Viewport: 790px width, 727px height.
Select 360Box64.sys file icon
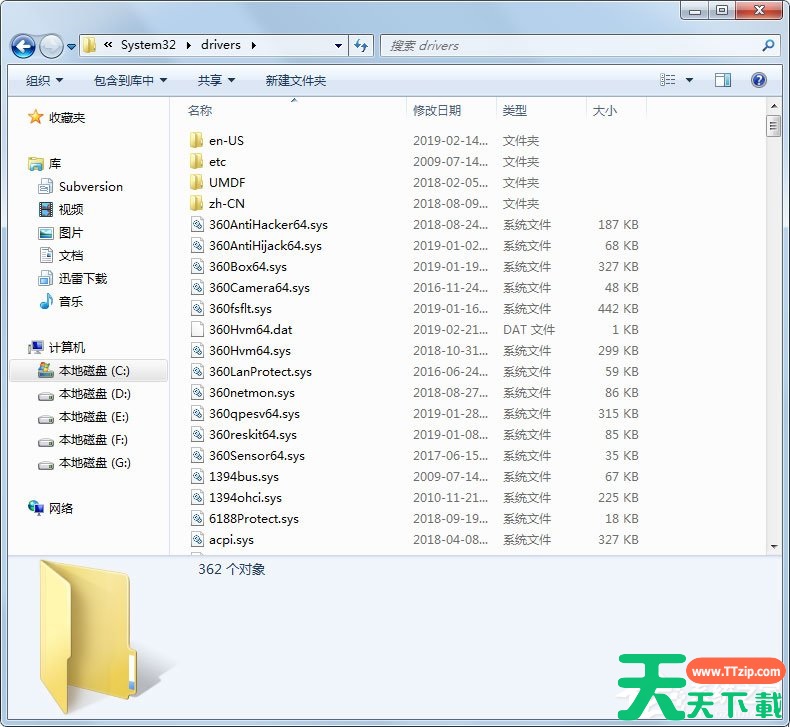point(197,266)
